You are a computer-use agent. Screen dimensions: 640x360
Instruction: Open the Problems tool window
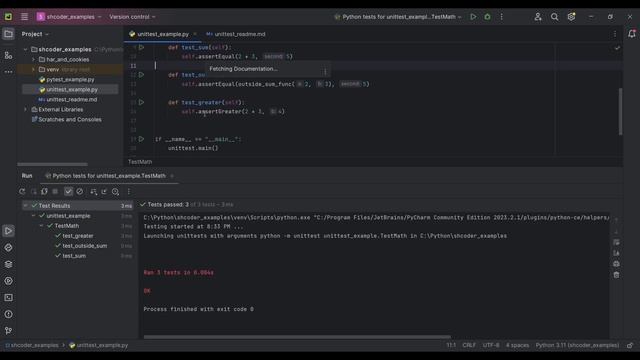click(x=8, y=314)
